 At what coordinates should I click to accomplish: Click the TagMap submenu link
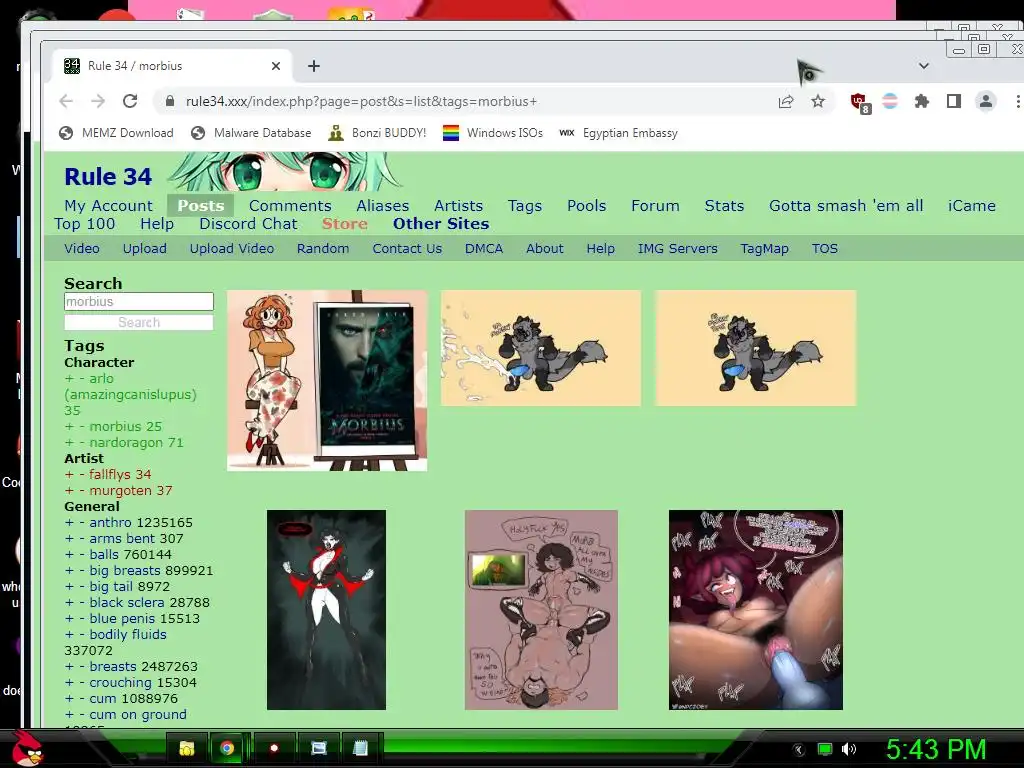click(x=764, y=249)
